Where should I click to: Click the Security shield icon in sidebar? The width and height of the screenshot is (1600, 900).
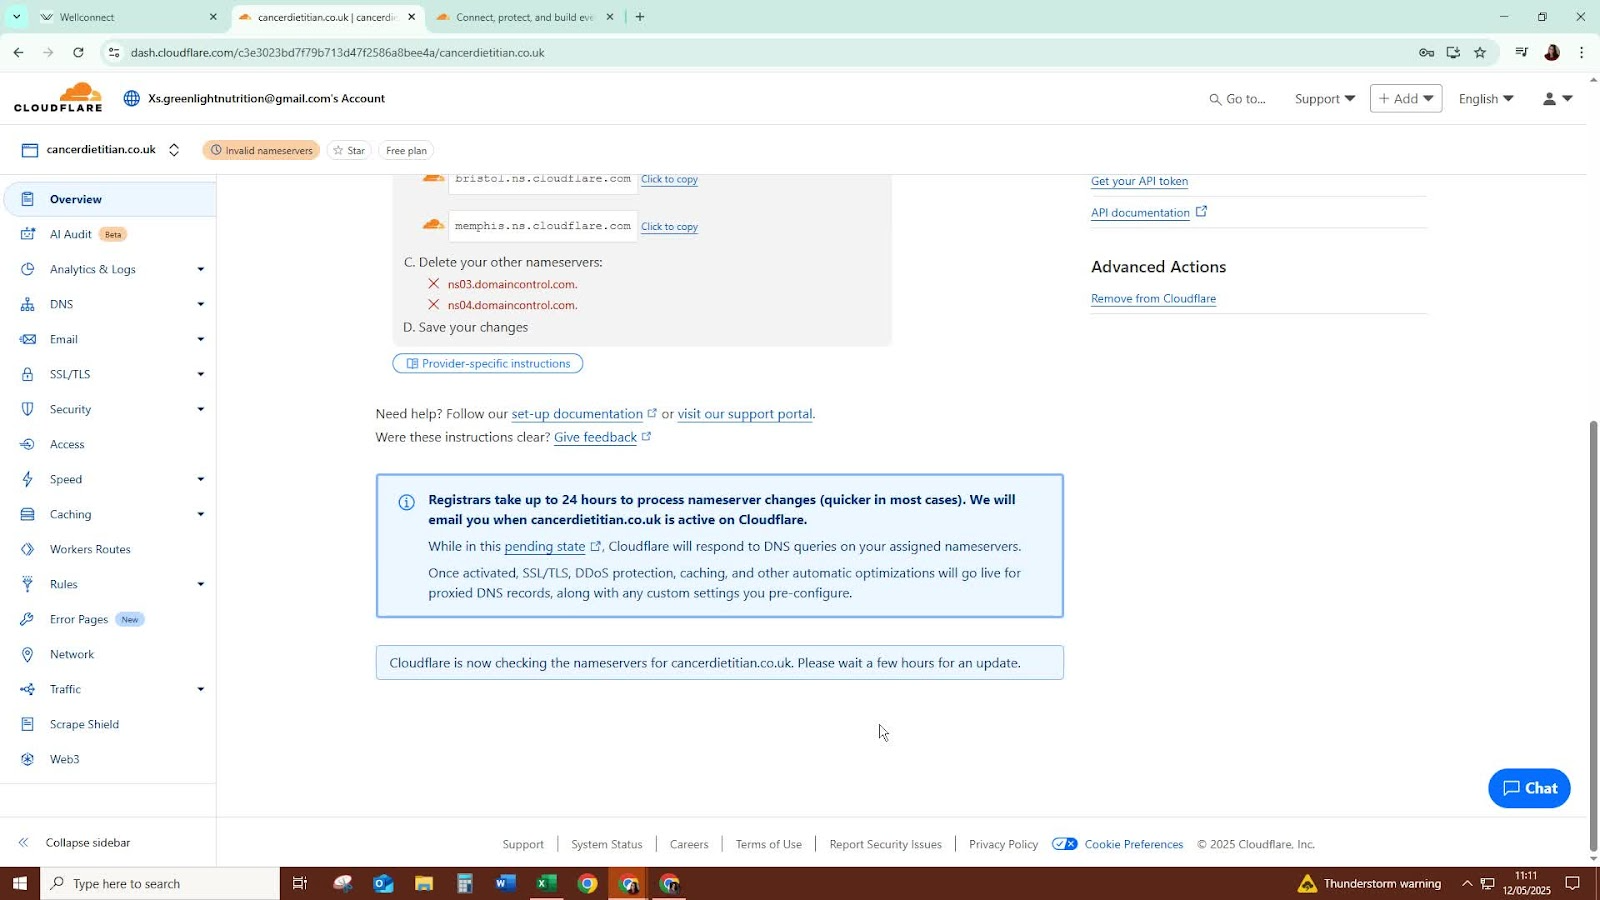coord(28,409)
